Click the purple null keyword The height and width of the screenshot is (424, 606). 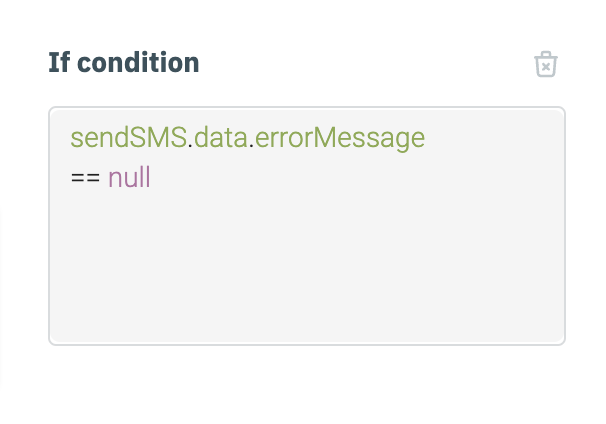click(129, 179)
